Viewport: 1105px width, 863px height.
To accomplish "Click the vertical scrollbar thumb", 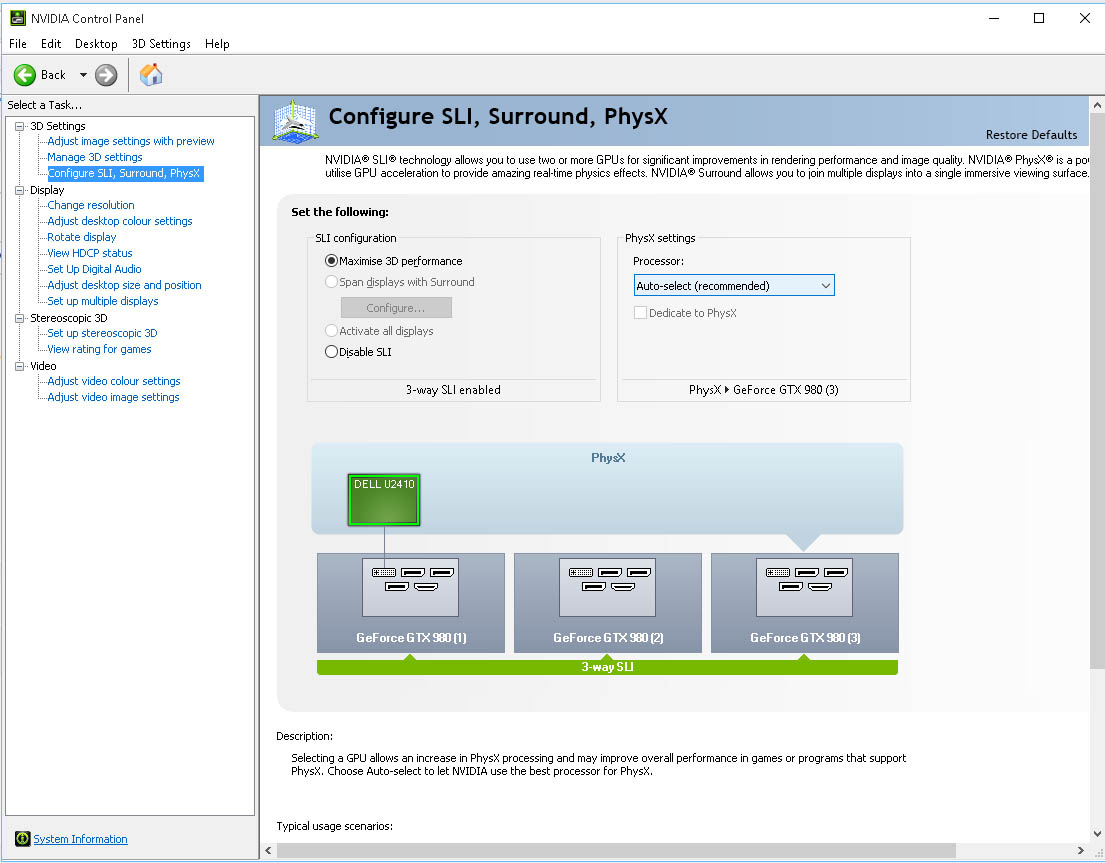I will [x=1097, y=390].
